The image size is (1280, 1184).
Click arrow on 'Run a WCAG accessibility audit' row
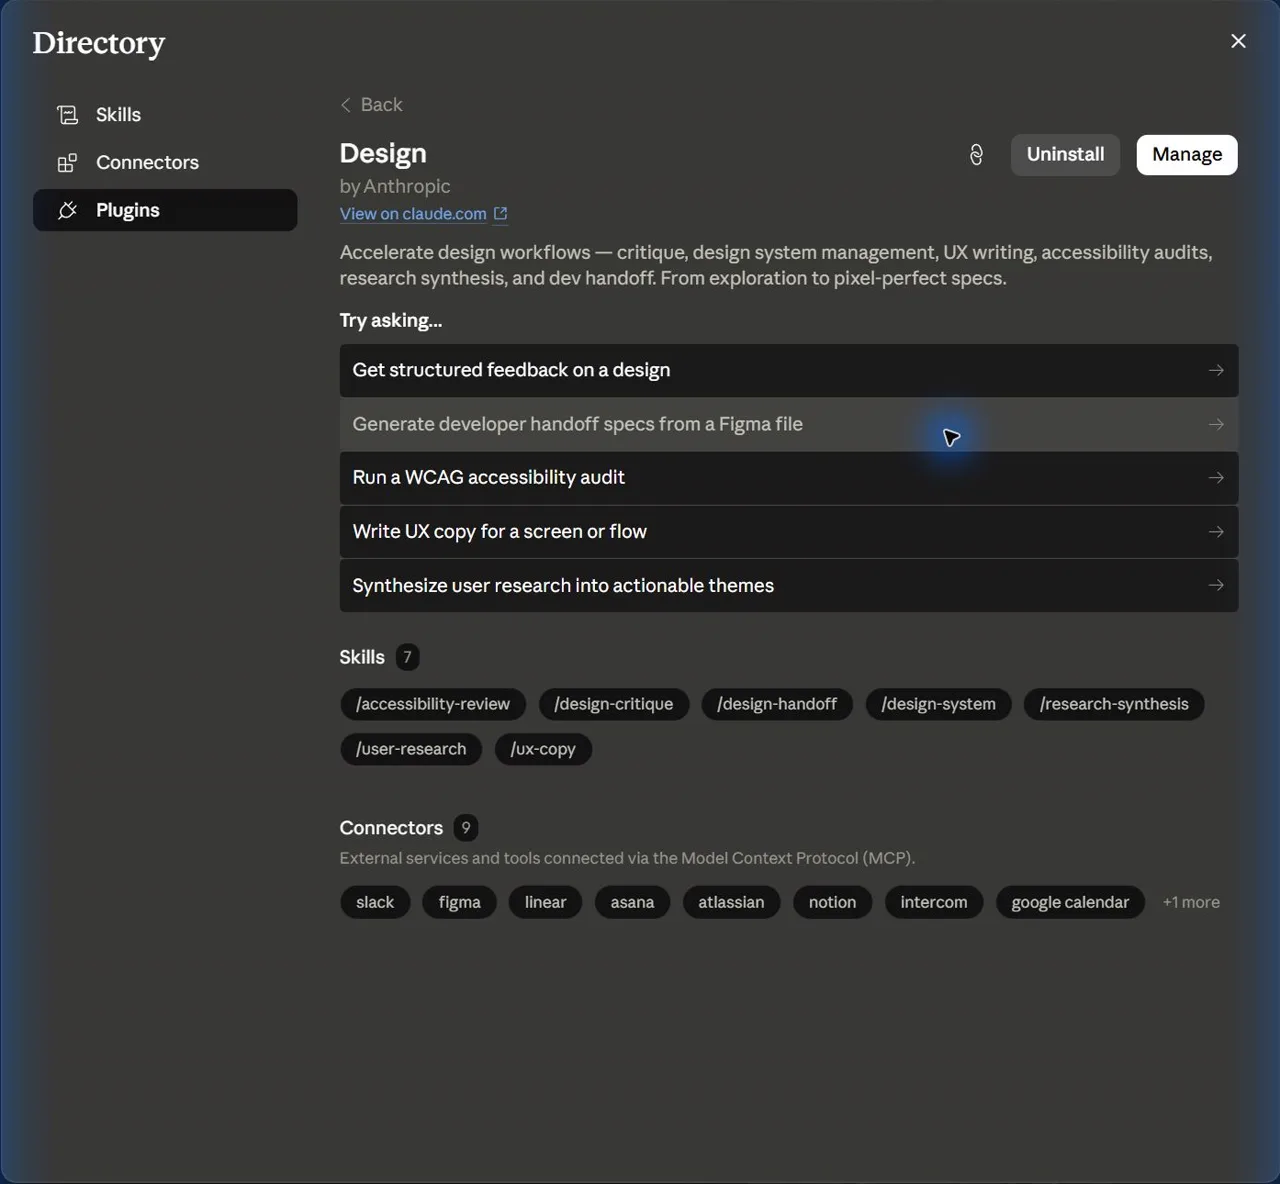pos(1216,478)
